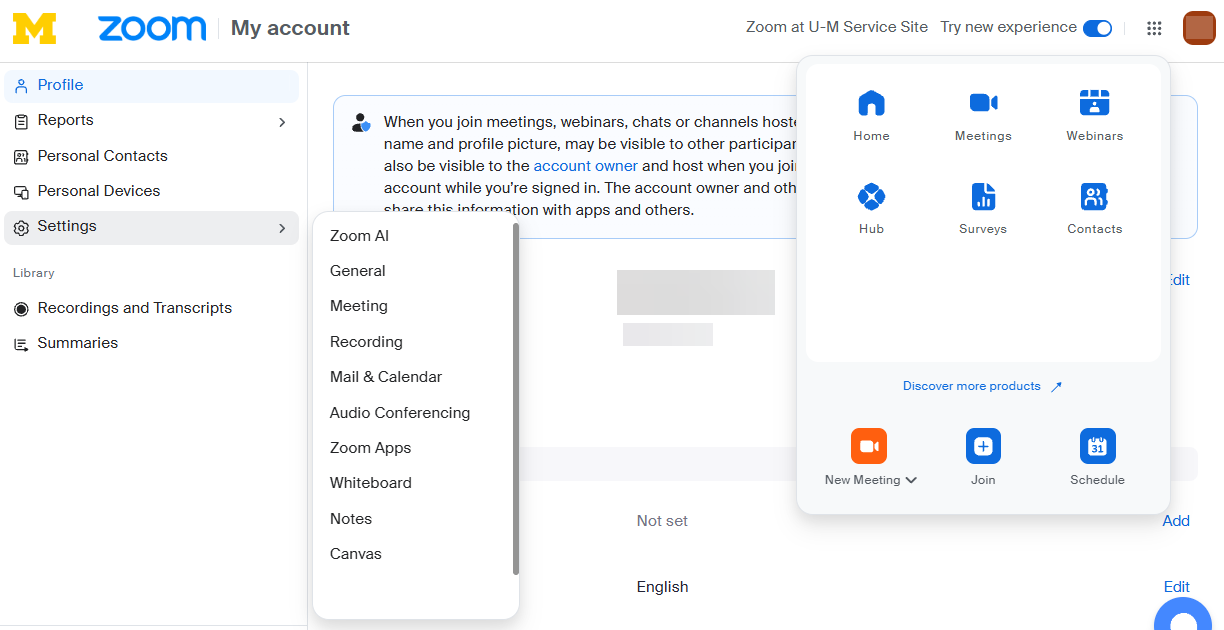Open Zoom at U-M Service Site link
The width and height of the screenshot is (1224, 630).
(x=837, y=27)
